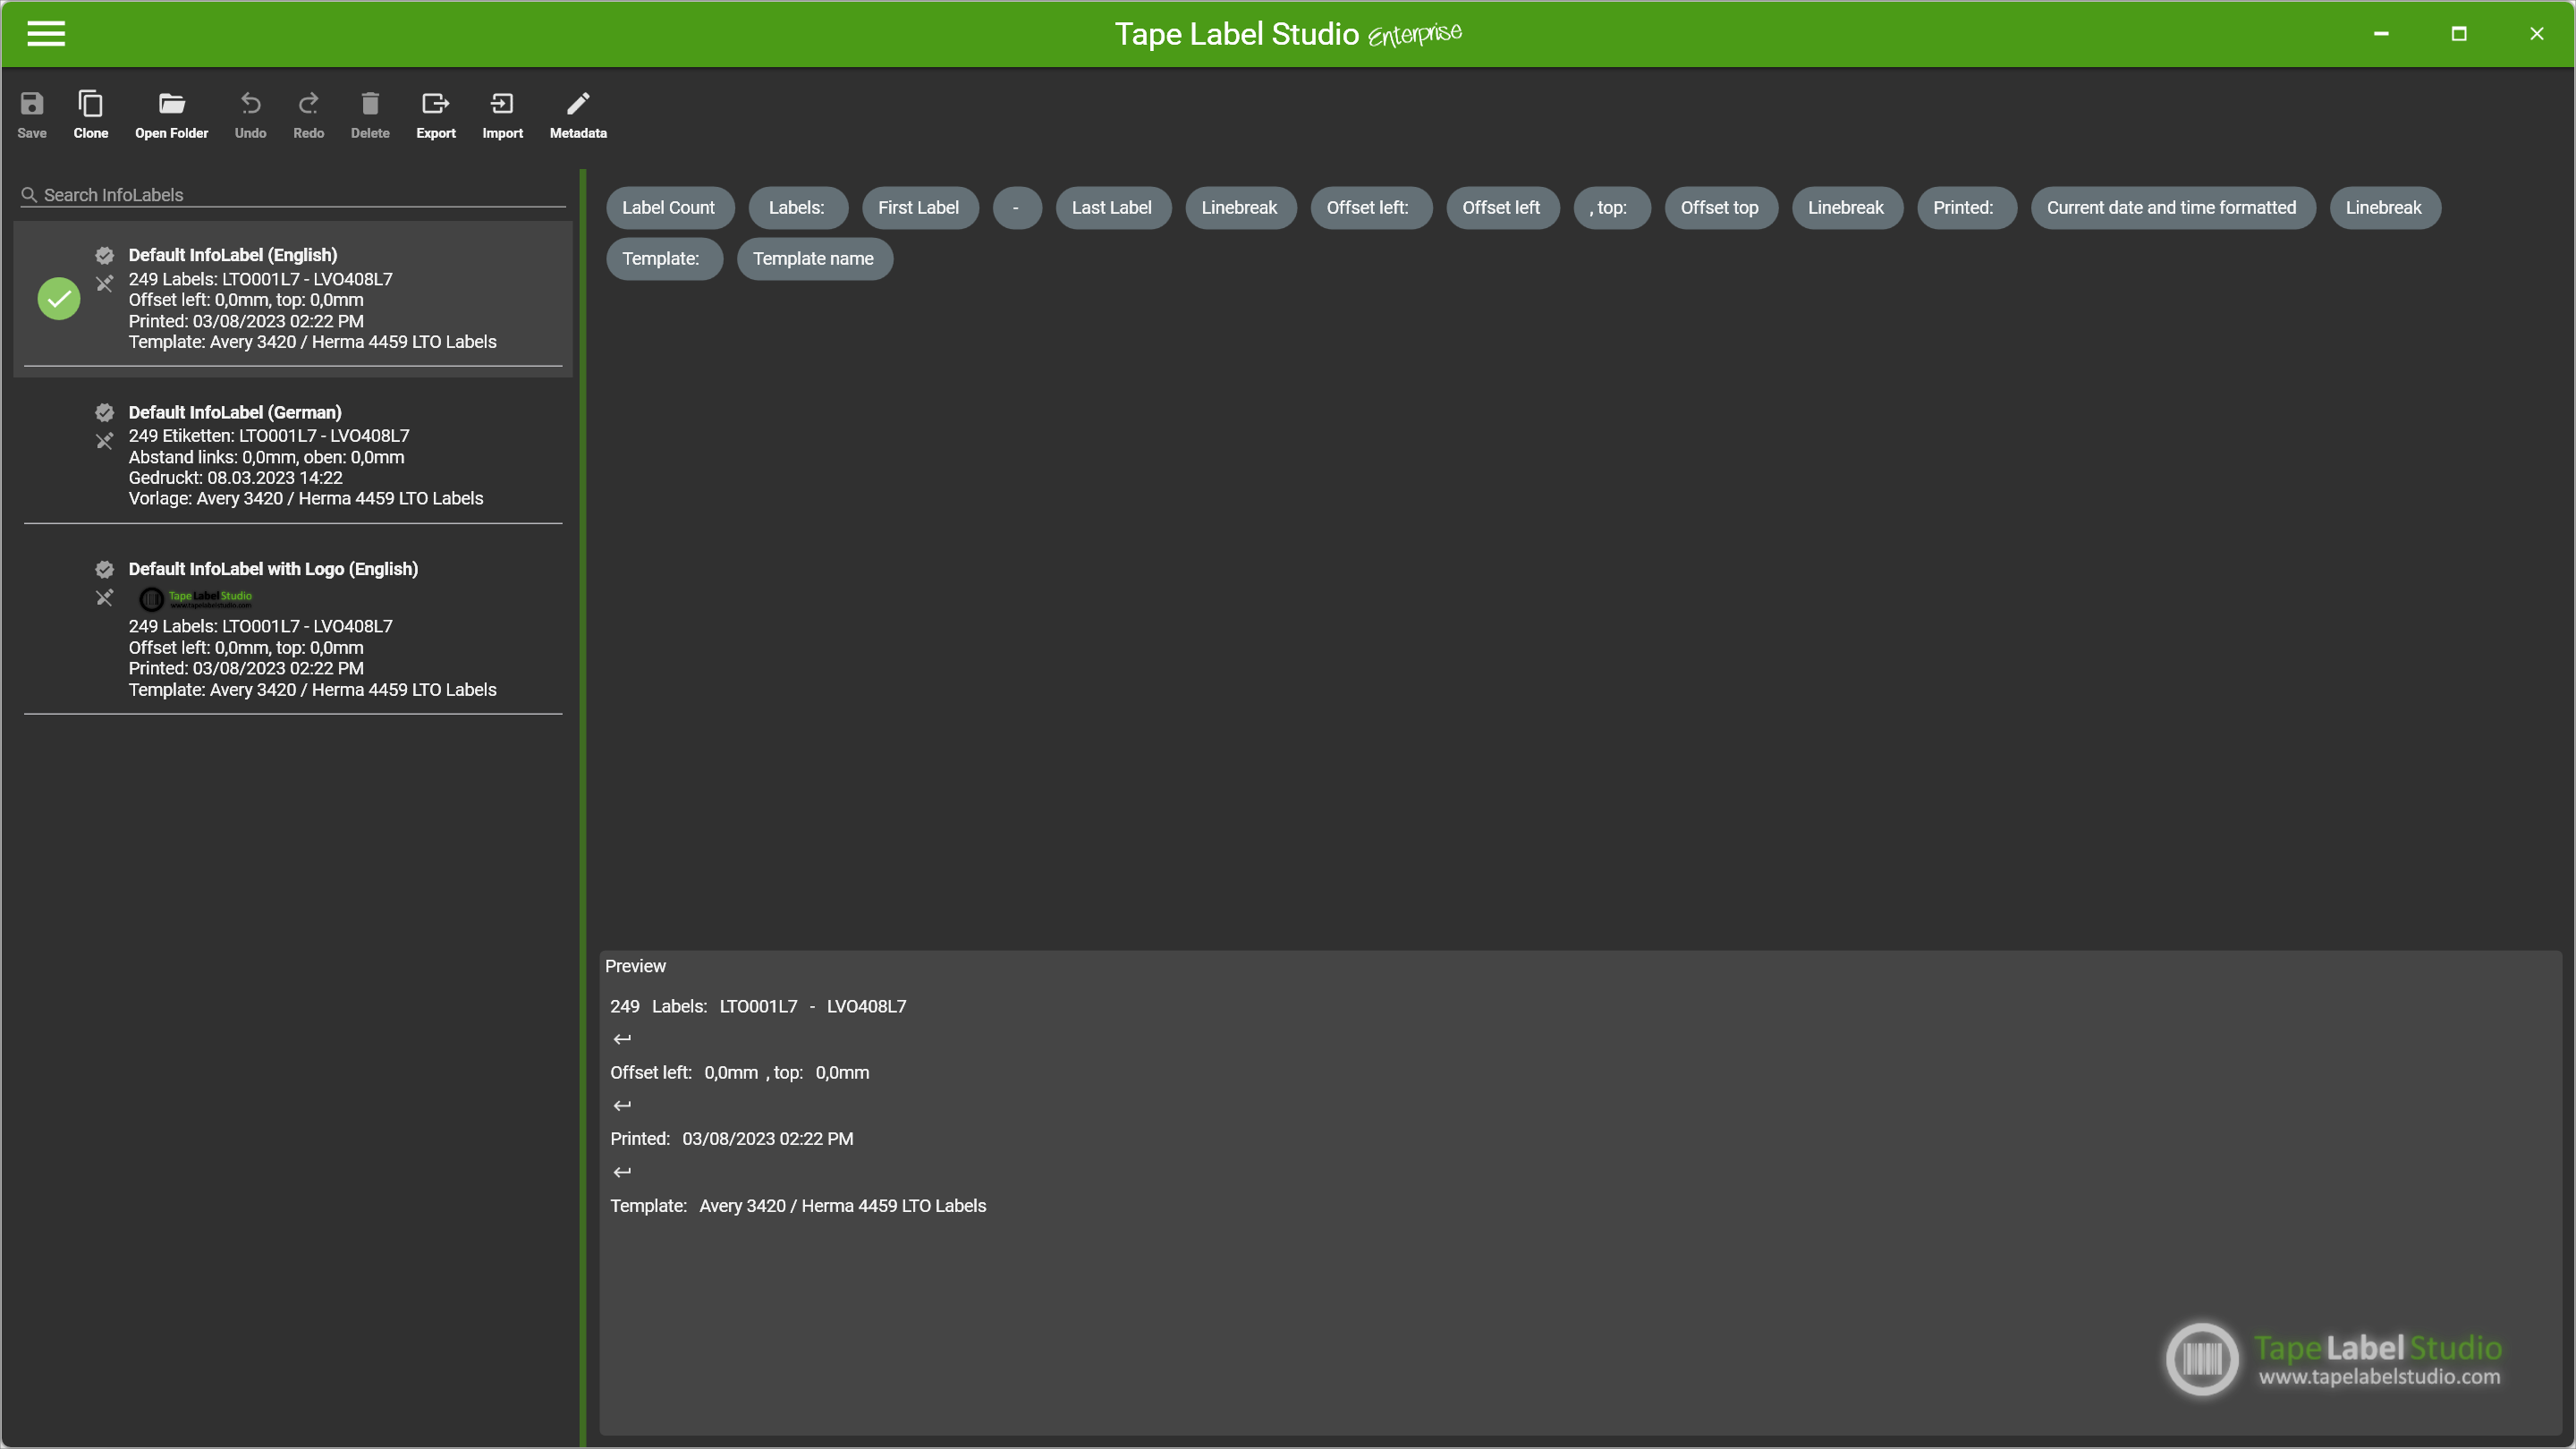The image size is (2576, 1449).
Task: Click the Redo icon
Action: click(308, 104)
